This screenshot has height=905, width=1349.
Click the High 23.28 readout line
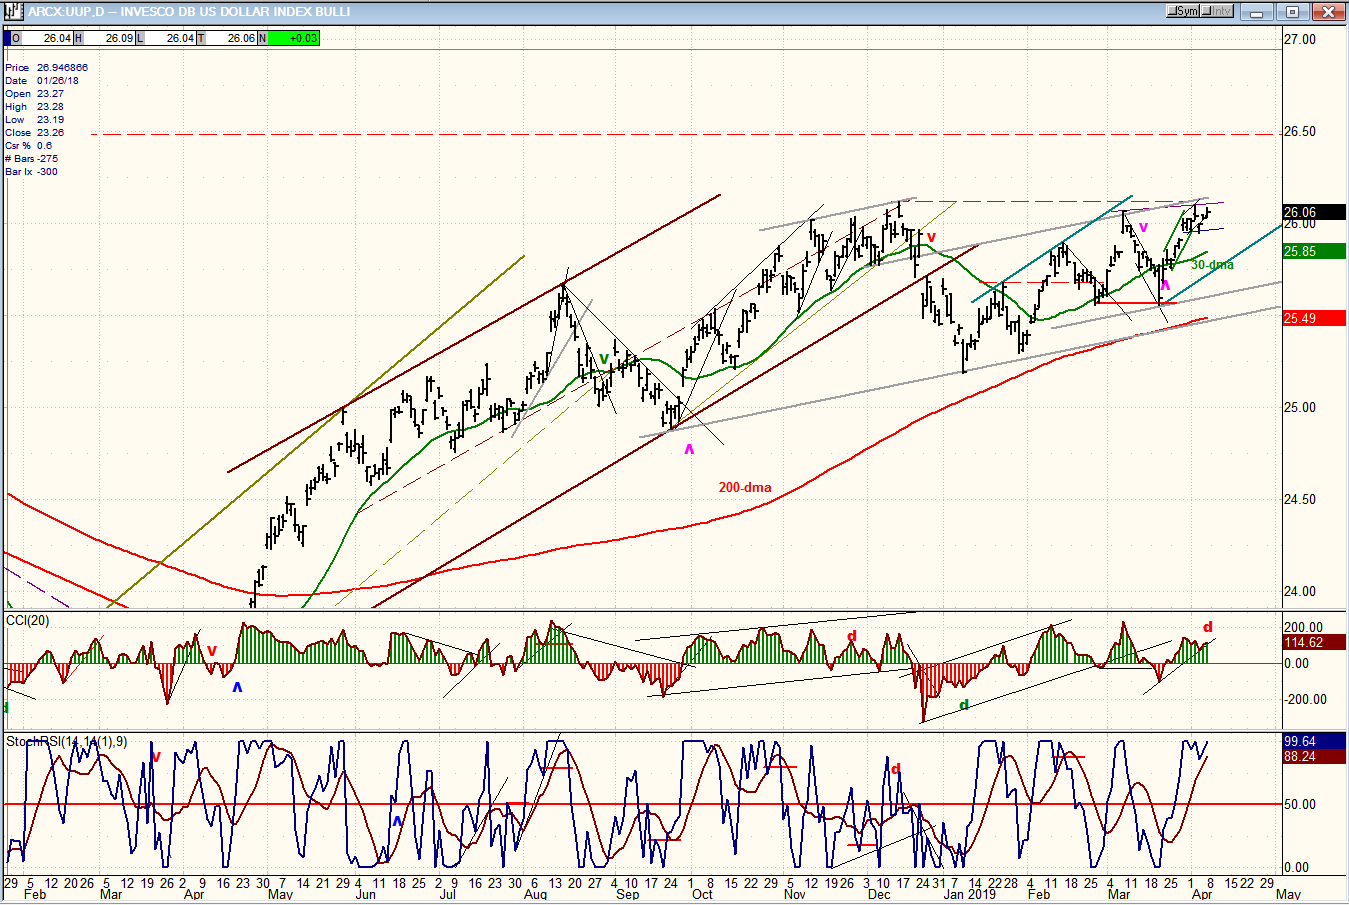tap(34, 107)
